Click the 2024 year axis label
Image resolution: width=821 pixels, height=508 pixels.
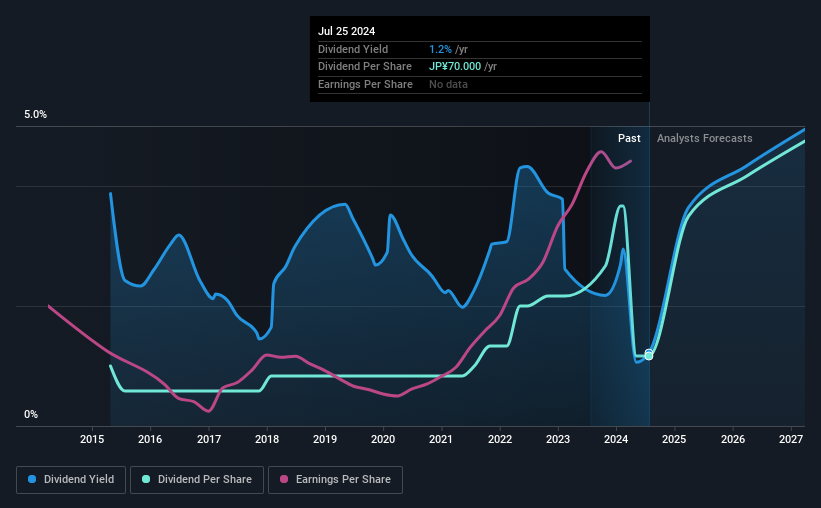coord(616,439)
